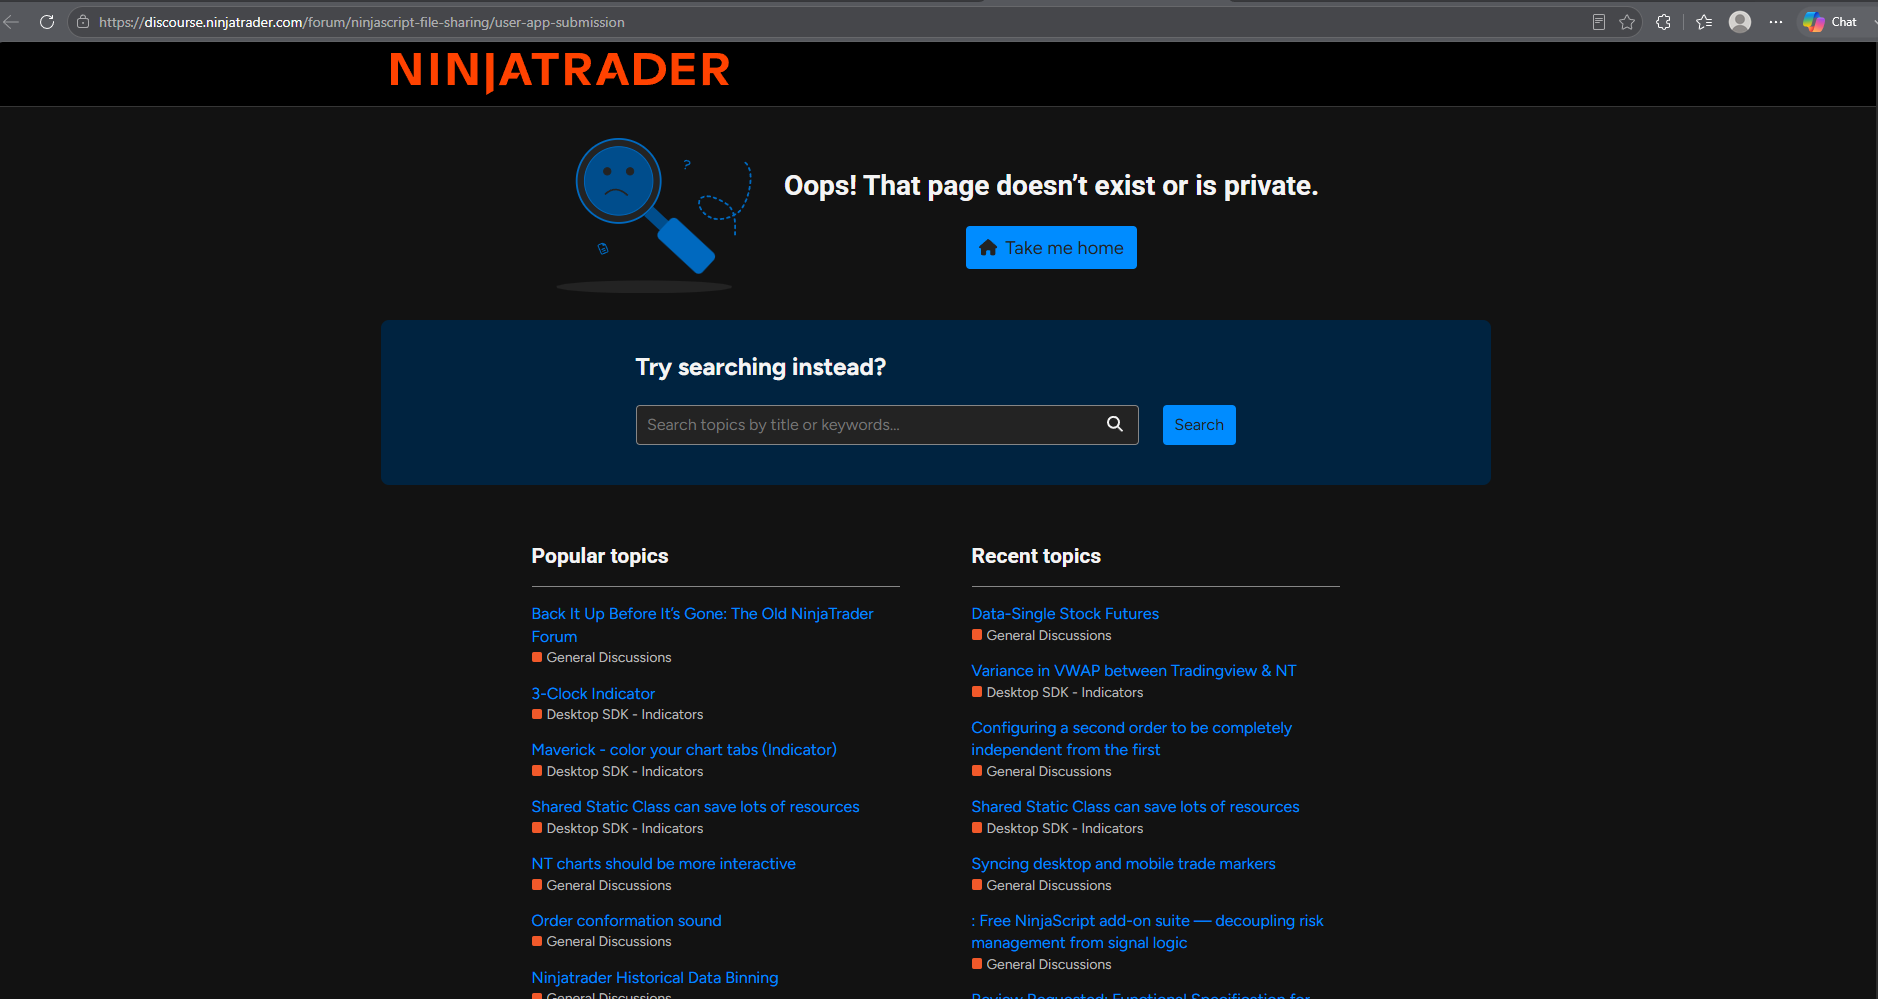The height and width of the screenshot is (999, 1878).
Task: Open General Discussions under 'Free NinjaScript add-on suite'
Action: click(x=1041, y=965)
